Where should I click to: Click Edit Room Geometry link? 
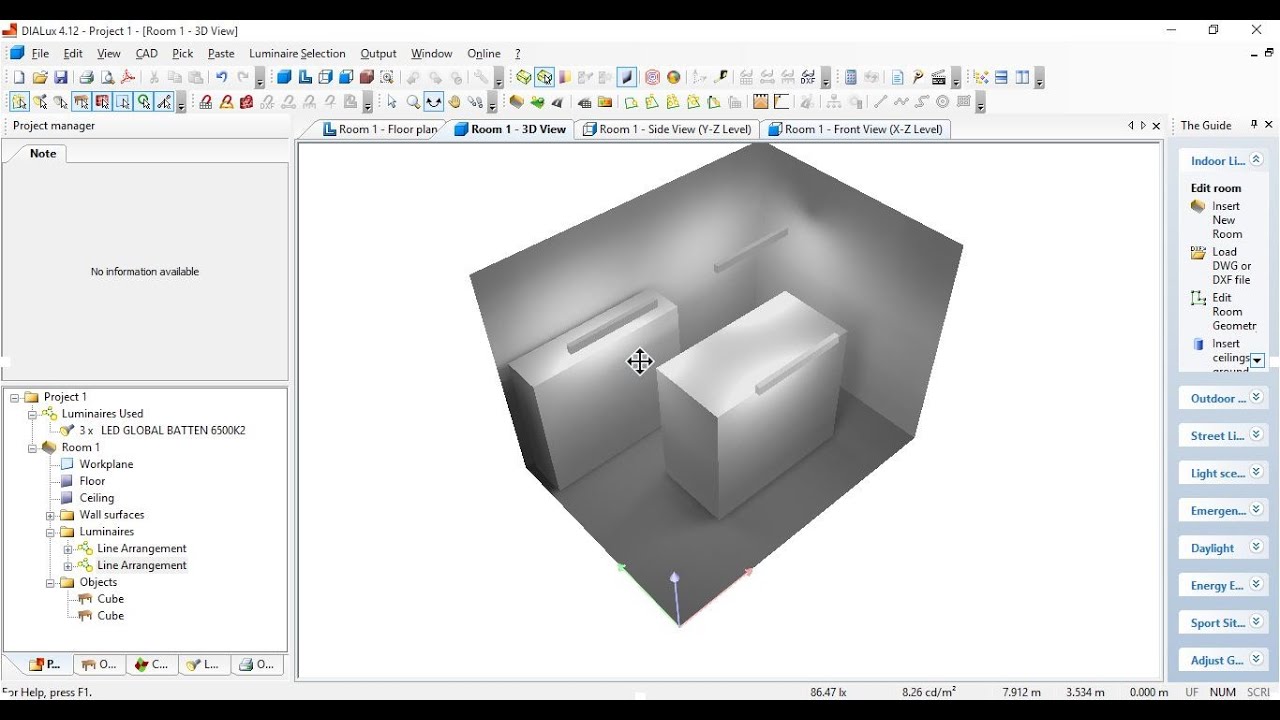pyautogui.click(x=1234, y=312)
